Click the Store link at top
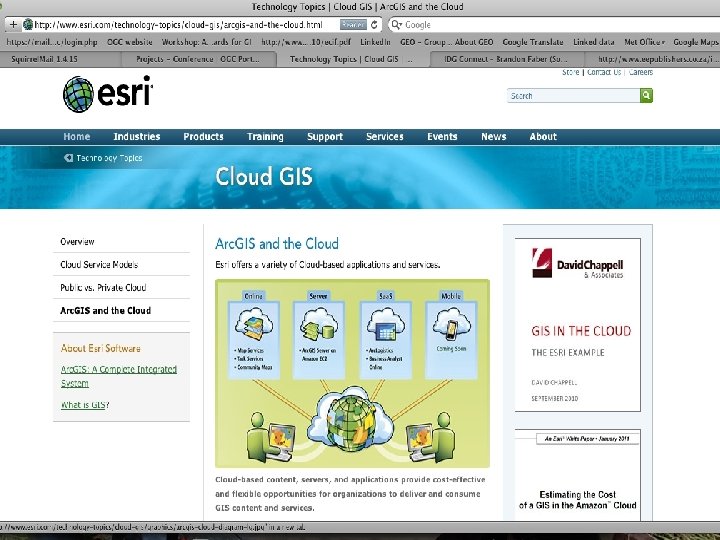 pos(570,72)
